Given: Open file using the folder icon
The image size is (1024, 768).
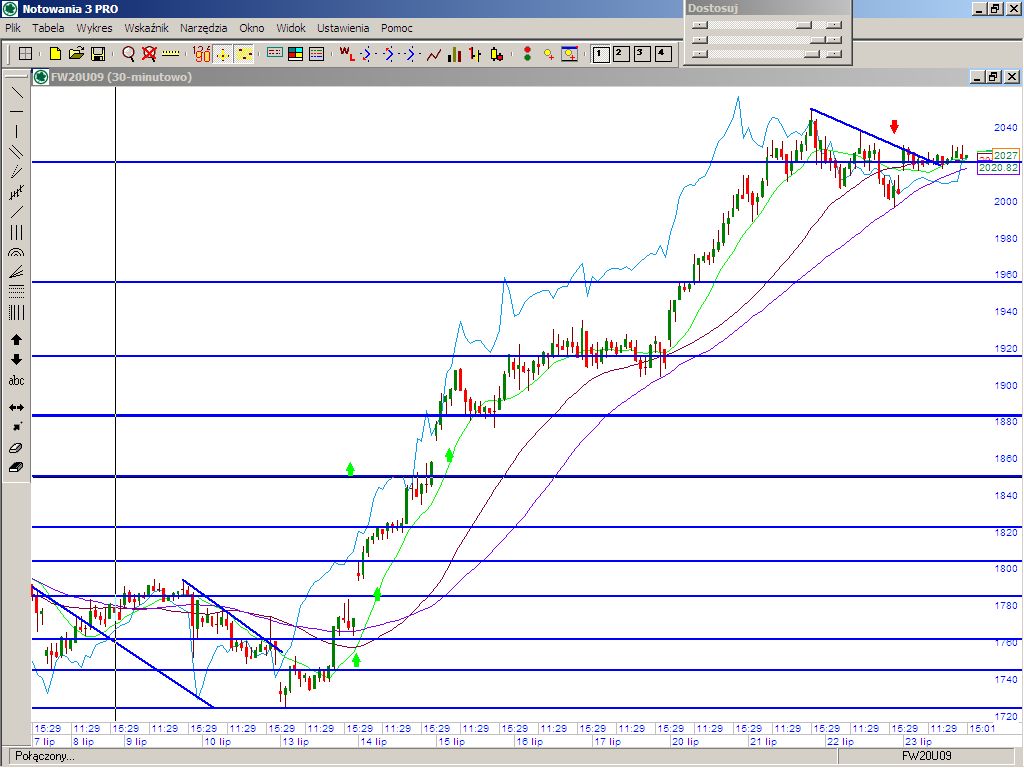Looking at the screenshot, I should coord(76,54).
